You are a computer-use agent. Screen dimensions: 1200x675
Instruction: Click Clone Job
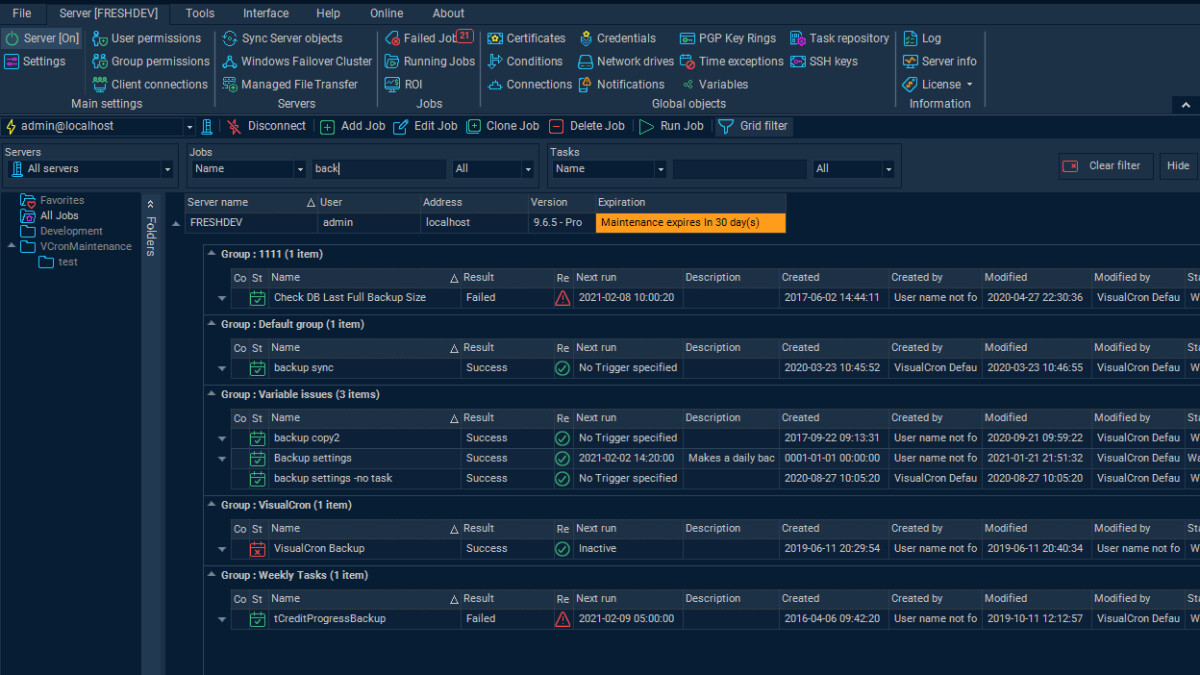point(502,126)
